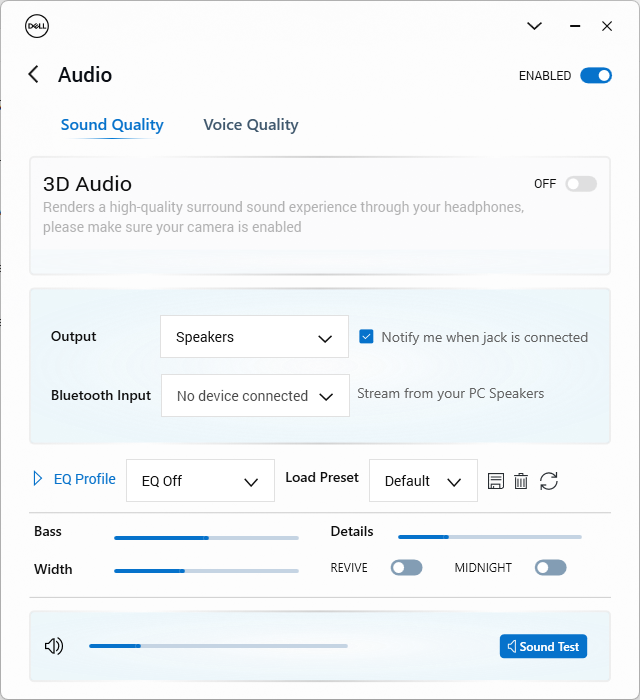Open the Output Speakers dropdown

254,337
